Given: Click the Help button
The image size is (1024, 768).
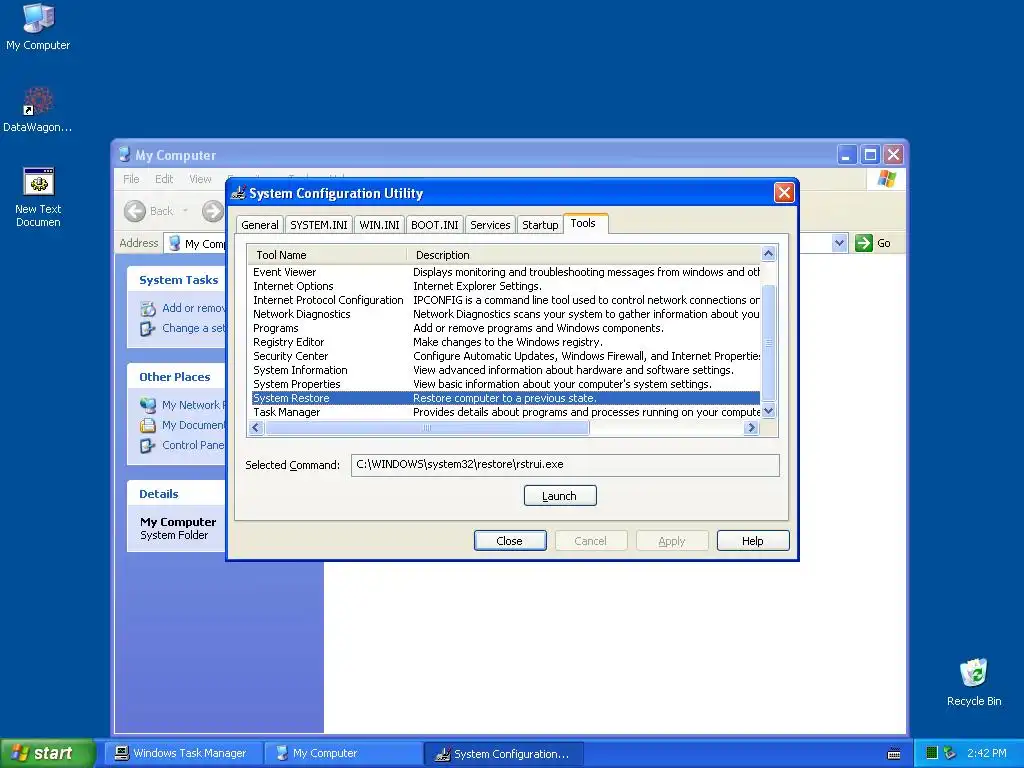Looking at the screenshot, I should pyautogui.click(x=752, y=541).
